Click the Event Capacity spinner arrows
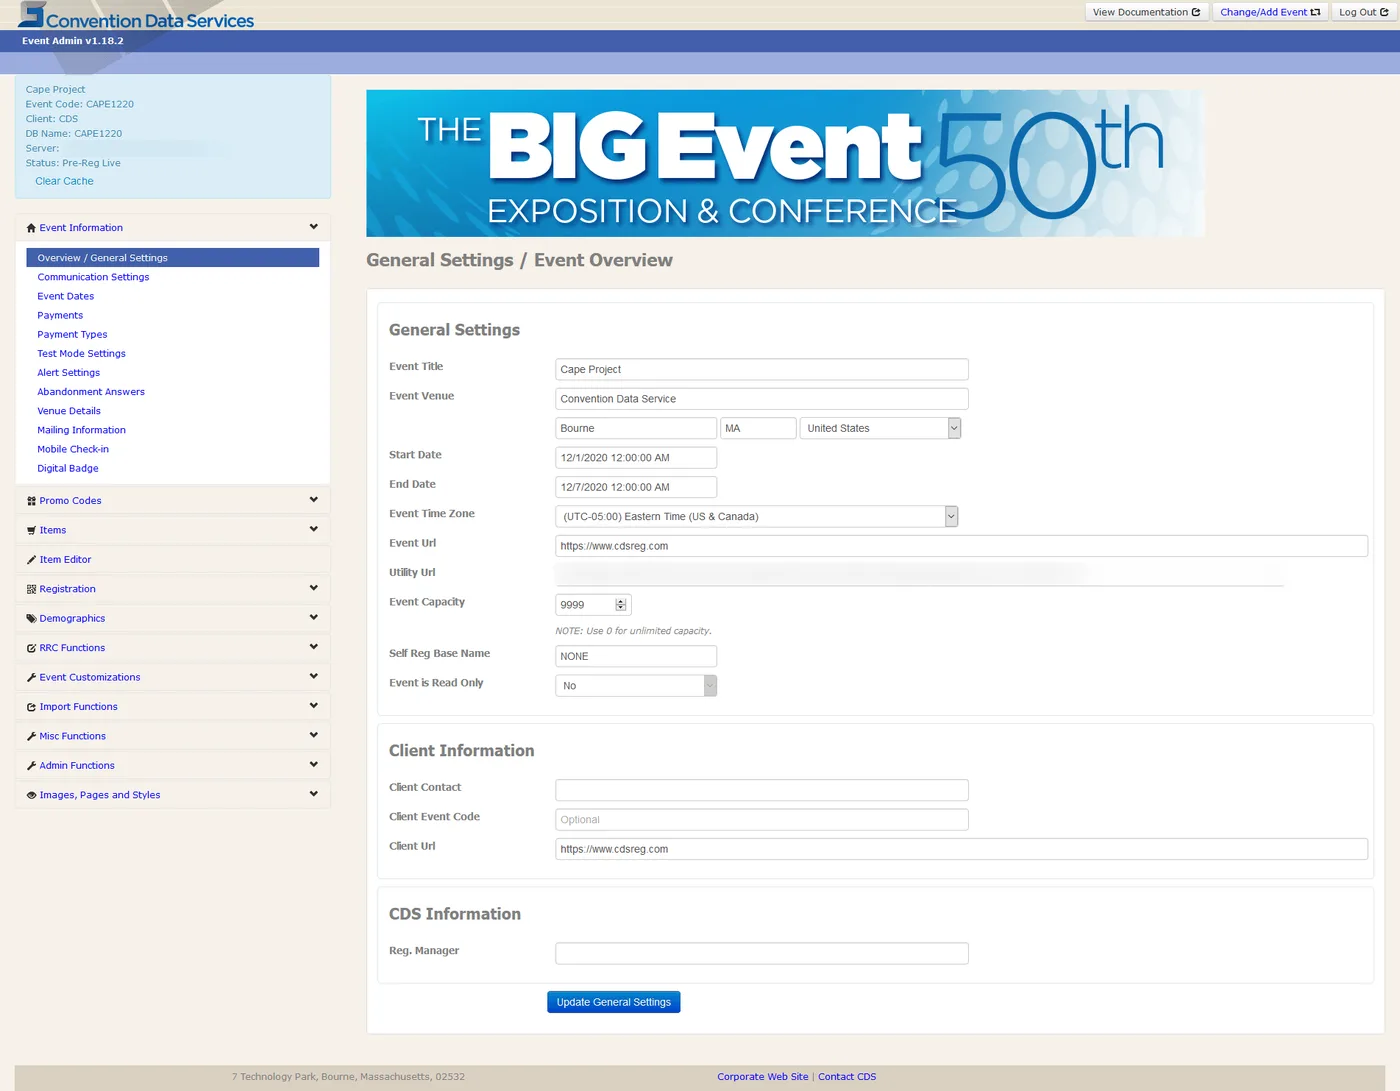This screenshot has height=1091, width=1400. (x=621, y=605)
